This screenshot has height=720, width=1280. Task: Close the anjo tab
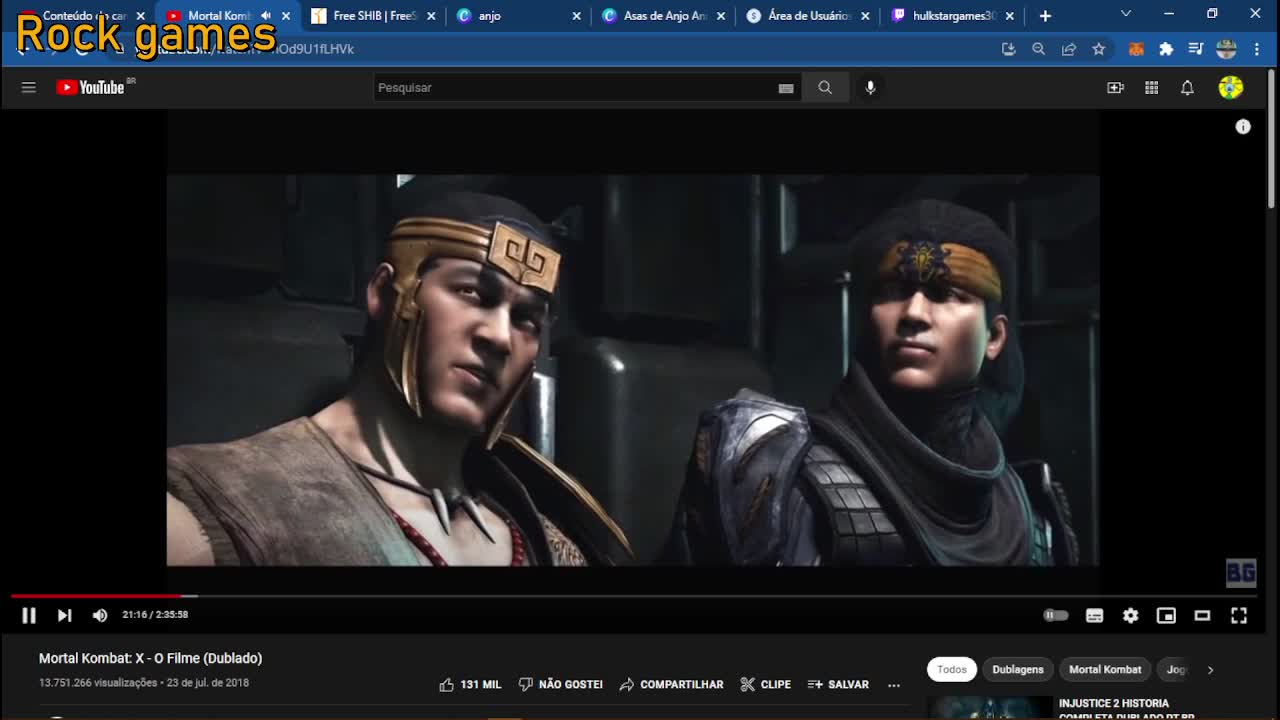click(576, 16)
